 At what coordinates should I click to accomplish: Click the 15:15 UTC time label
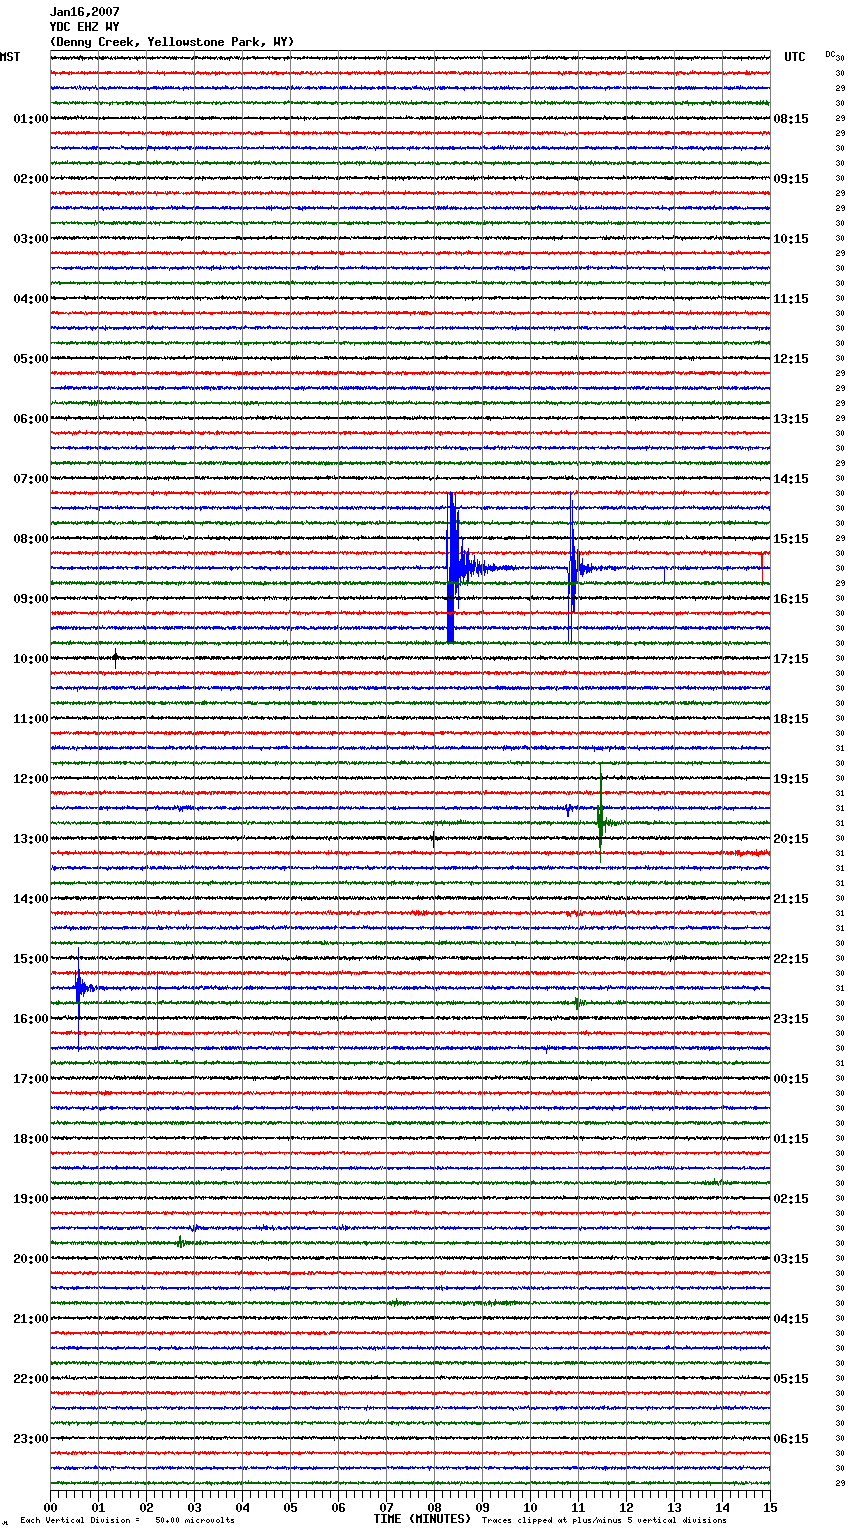coord(791,539)
